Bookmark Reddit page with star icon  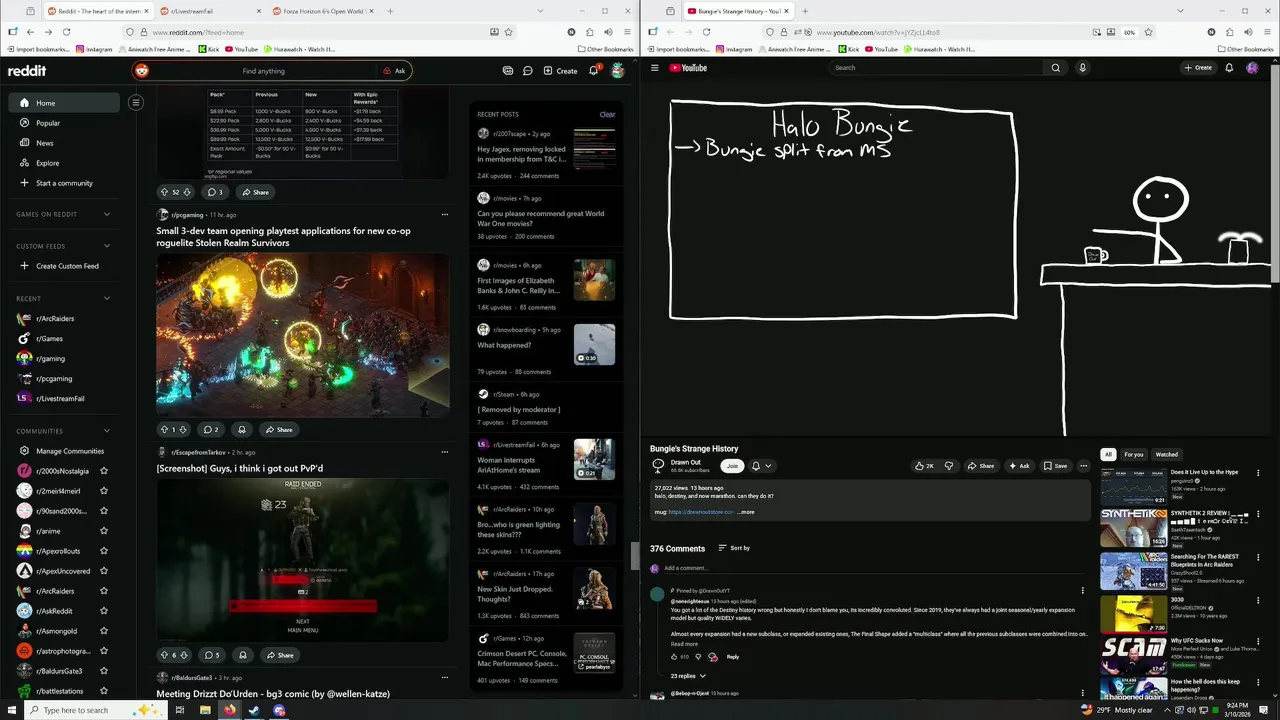[509, 32]
